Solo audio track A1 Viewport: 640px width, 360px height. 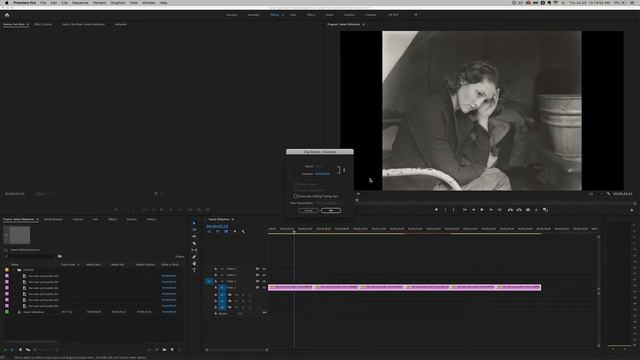[243, 295]
